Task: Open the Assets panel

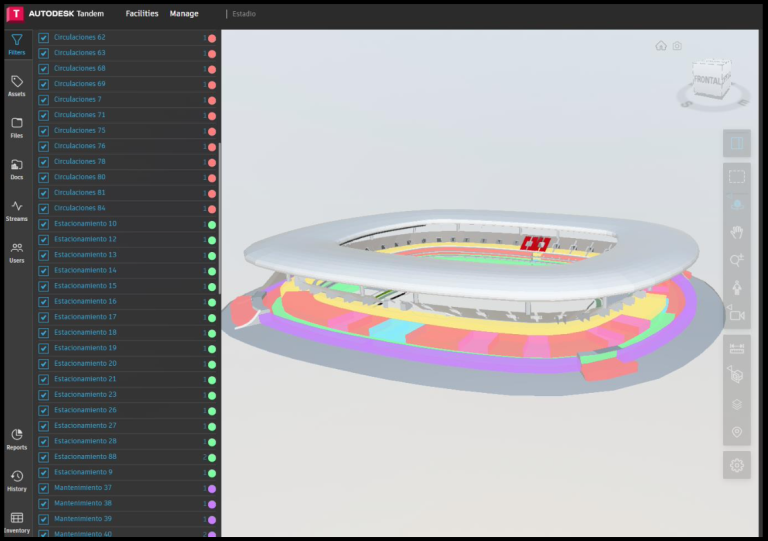Action: (17, 86)
